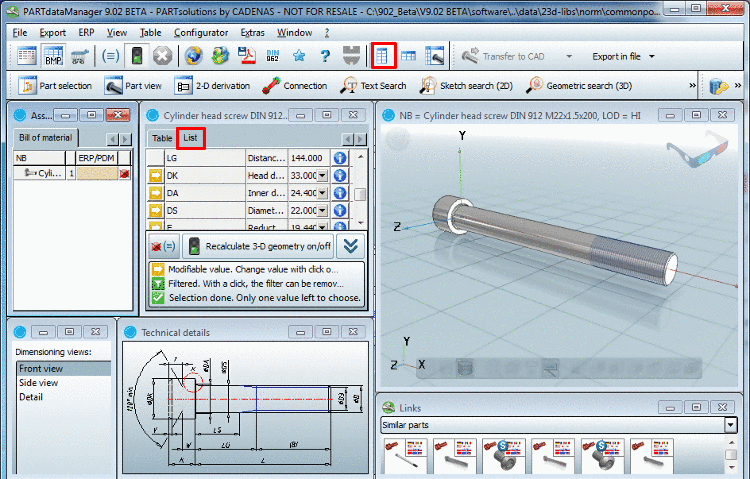The width and height of the screenshot is (750, 479).
Task: Expand the toolbar overflow chevron after Geometric search
Action: (692, 86)
